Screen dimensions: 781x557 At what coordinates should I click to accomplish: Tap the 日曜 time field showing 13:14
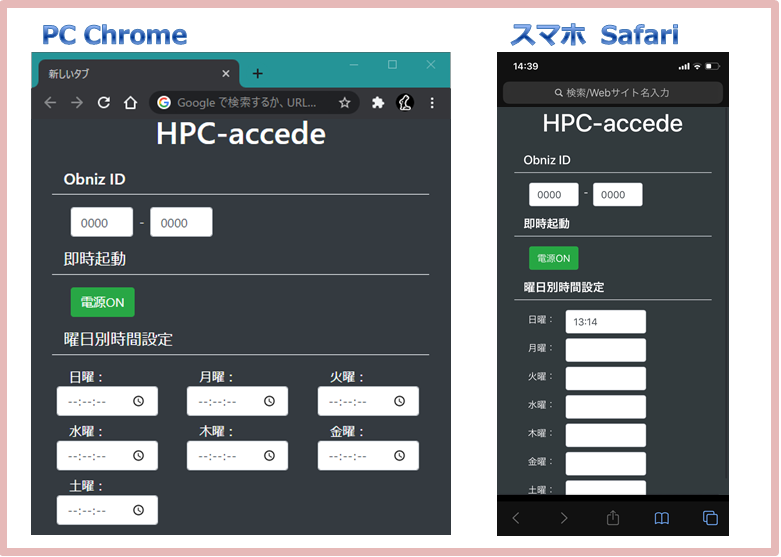605,322
